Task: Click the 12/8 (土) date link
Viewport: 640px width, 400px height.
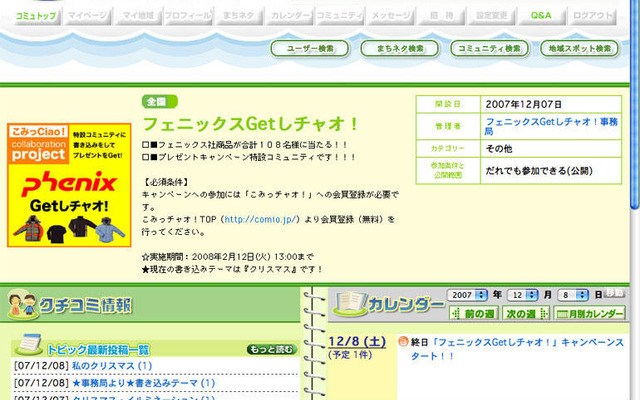Action: (x=357, y=342)
